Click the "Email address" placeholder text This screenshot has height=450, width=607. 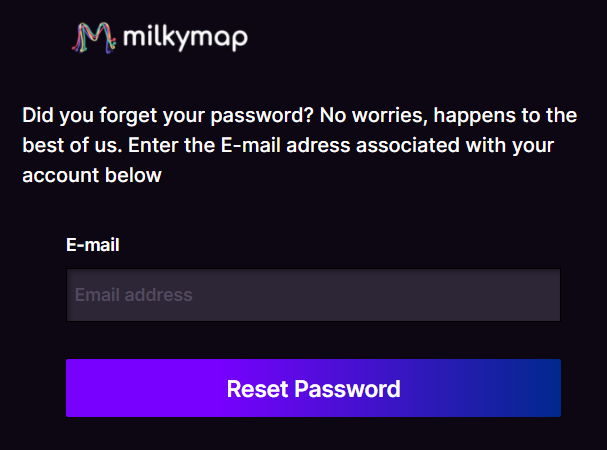pyautogui.click(x=134, y=295)
